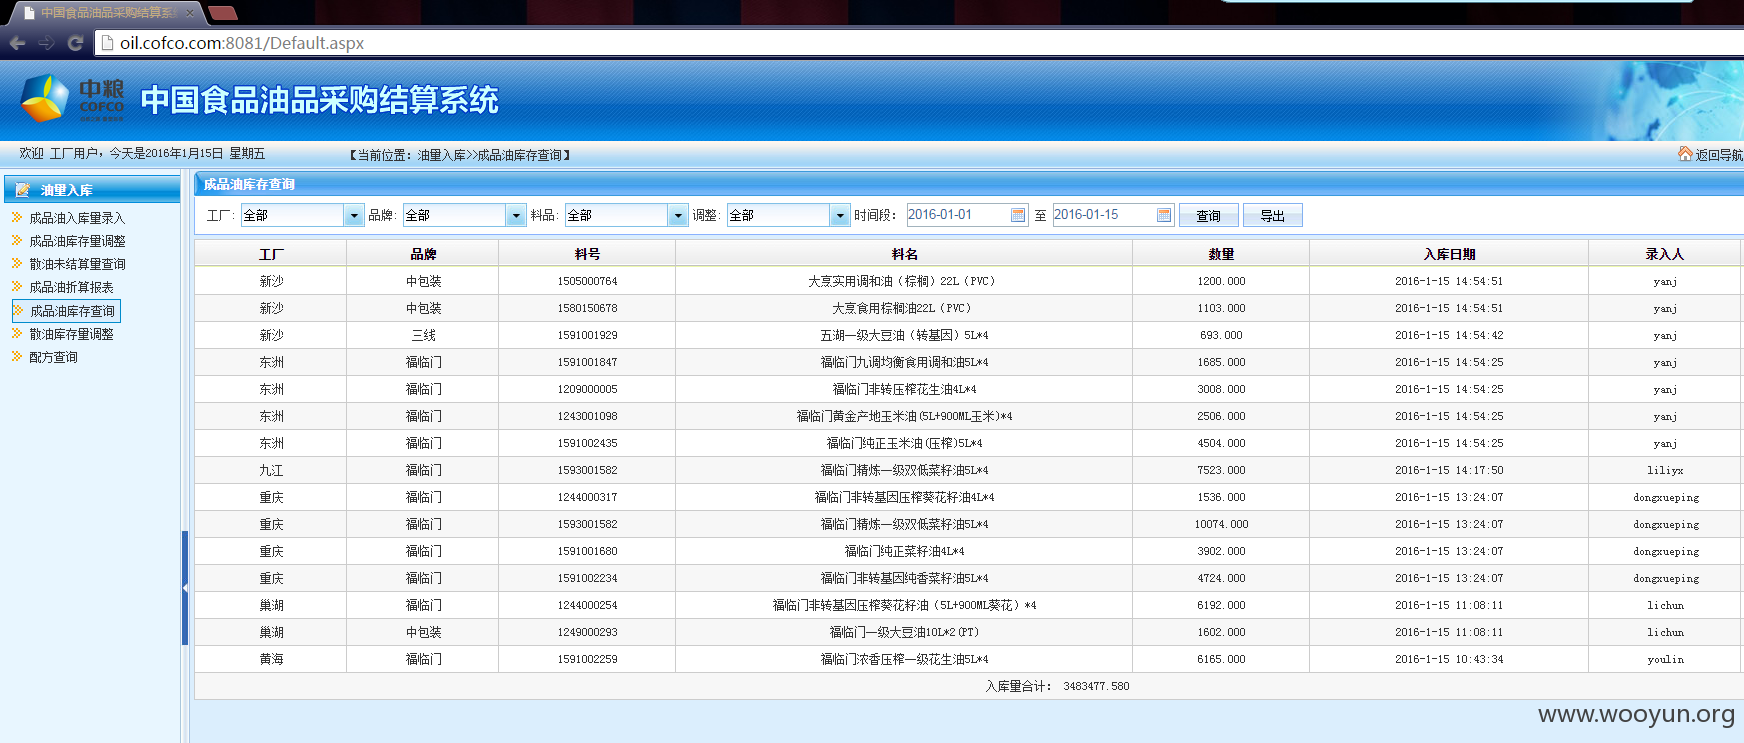Click date cell 2016-1-15 10:43:34
Viewport: 1744px width, 743px height.
(1449, 660)
